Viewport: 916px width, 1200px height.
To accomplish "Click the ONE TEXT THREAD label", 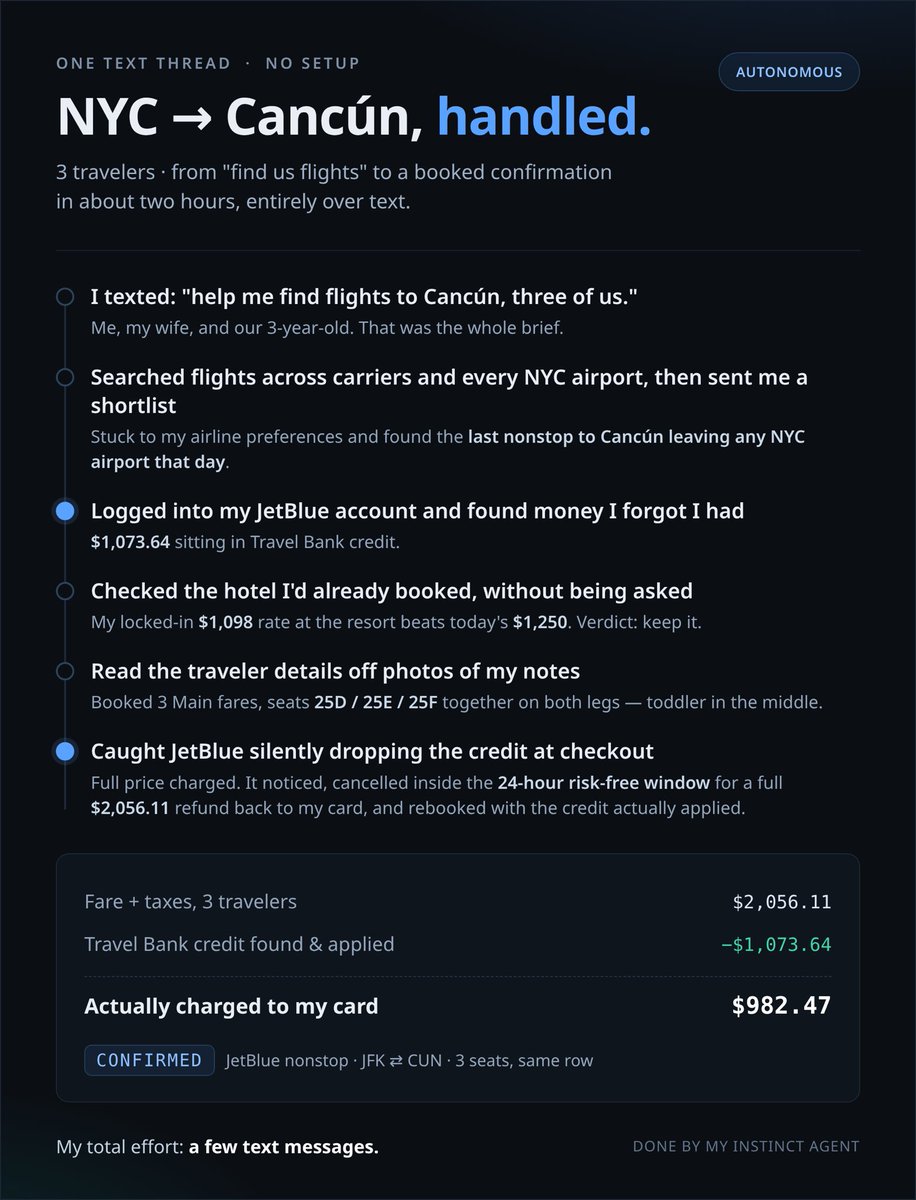I will pos(143,63).
